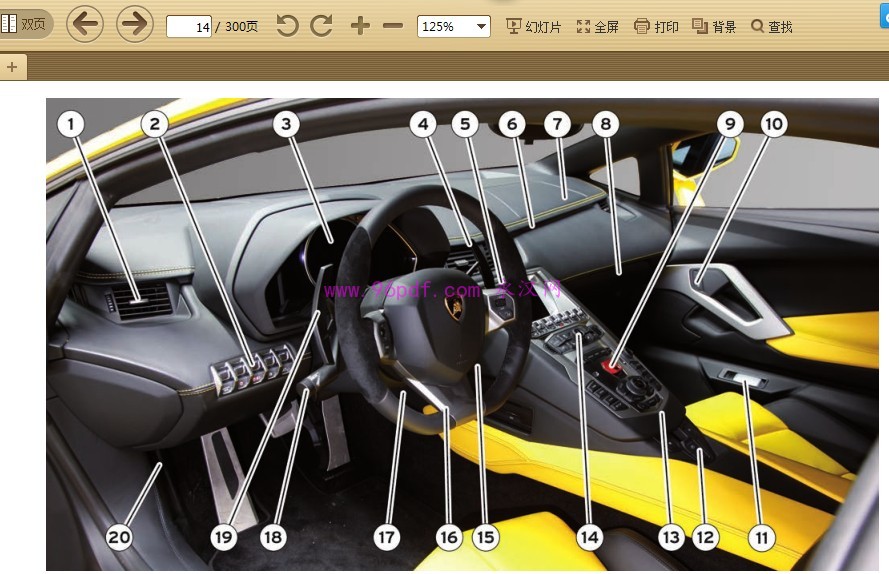This screenshot has width=889, height=574.
Task: Add a new tab with plus button
Action: [x=12, y=67]
